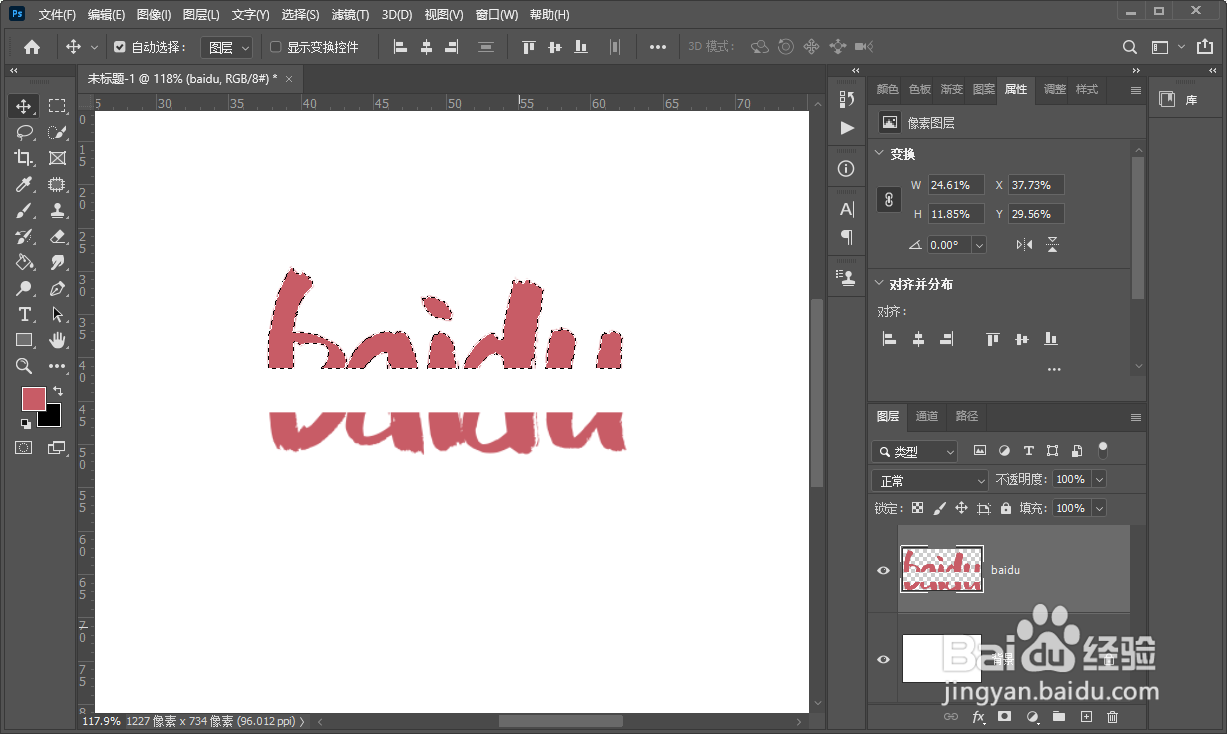The width and height of the screenshot is (1227, 734).
Task: Toggle layer filtering on/off switch
Action: click(1103, 450)
